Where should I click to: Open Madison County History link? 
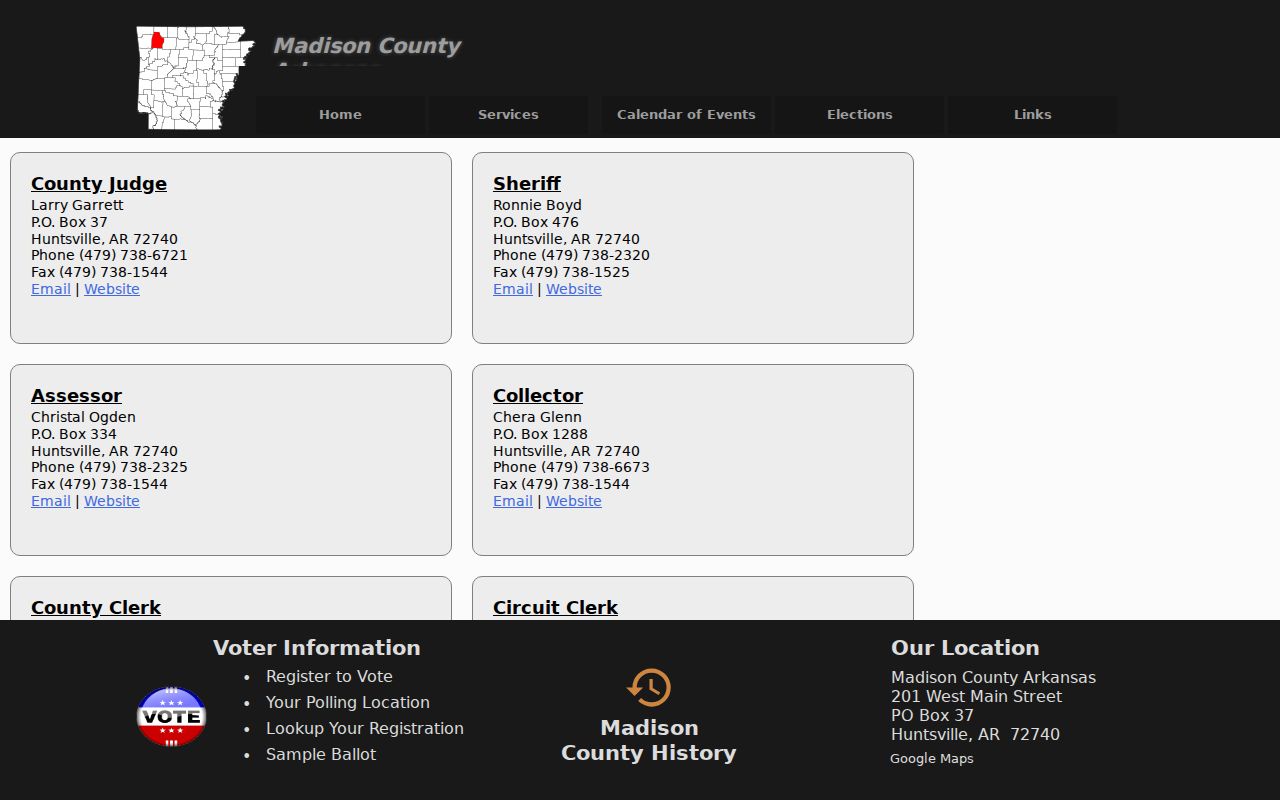pyautogui.click(x=649, y=741)
